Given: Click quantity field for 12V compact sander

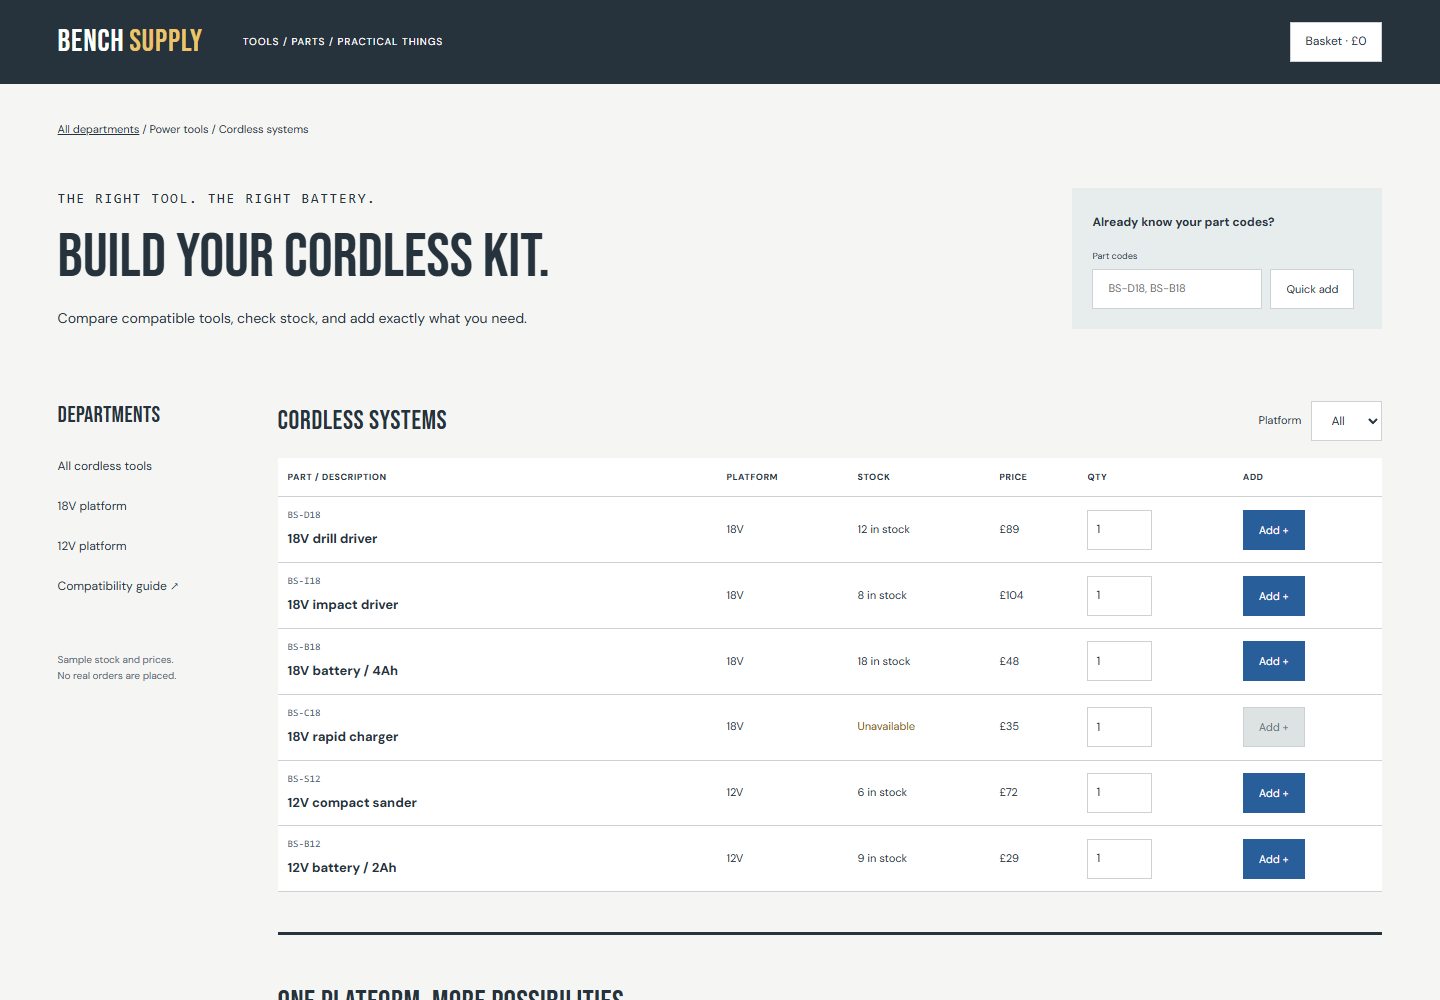Looking at the screenshot, I should (x=1119, y=793).
